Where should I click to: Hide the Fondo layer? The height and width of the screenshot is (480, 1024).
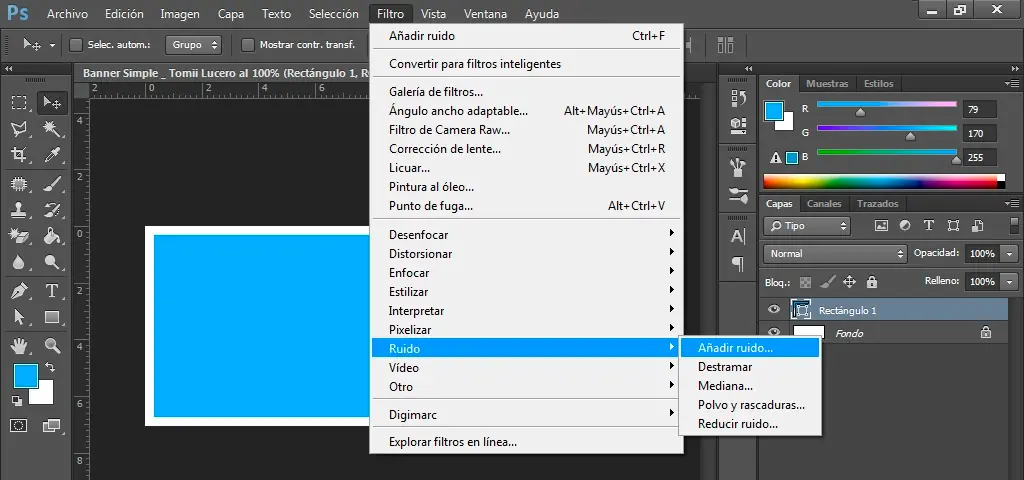coord(775,332)
